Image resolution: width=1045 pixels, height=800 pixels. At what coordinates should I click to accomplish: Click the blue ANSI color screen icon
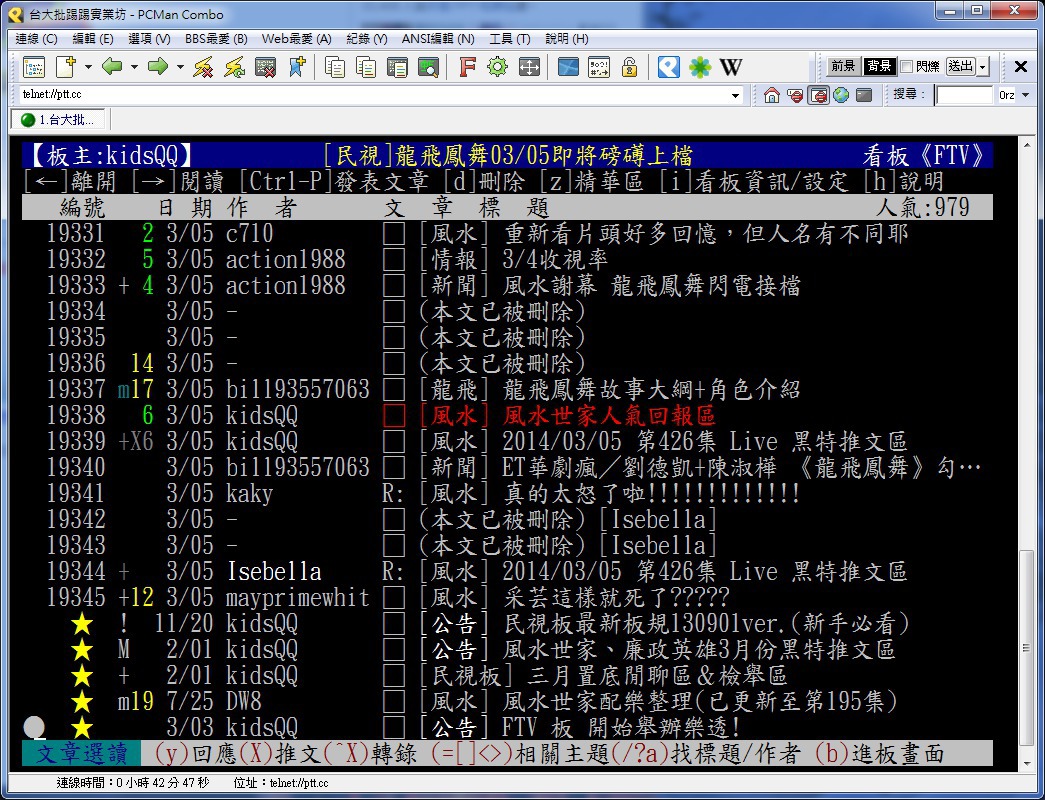[x=568, y=67]
